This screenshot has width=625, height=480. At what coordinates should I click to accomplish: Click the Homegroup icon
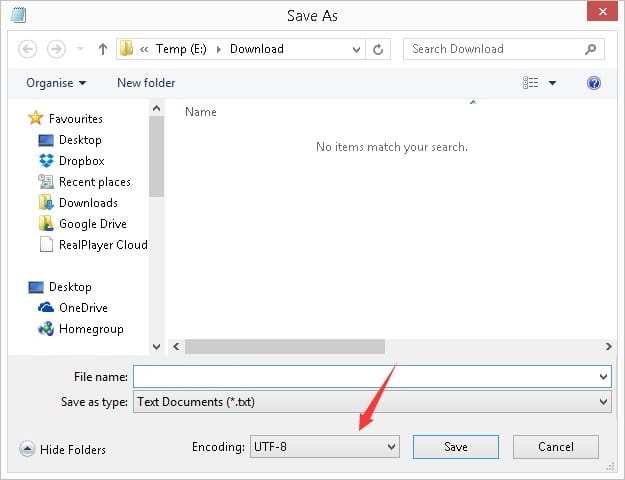click(x=46, y=329)
